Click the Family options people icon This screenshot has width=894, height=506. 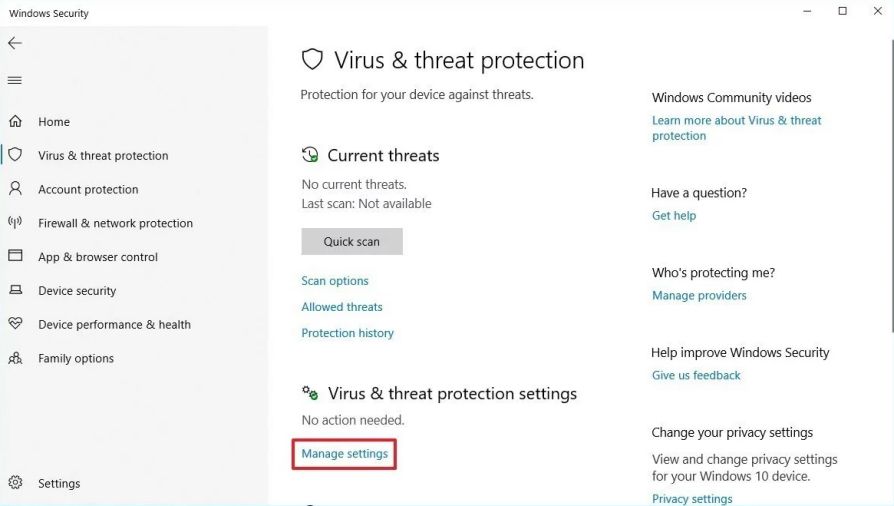click(15, 358)
